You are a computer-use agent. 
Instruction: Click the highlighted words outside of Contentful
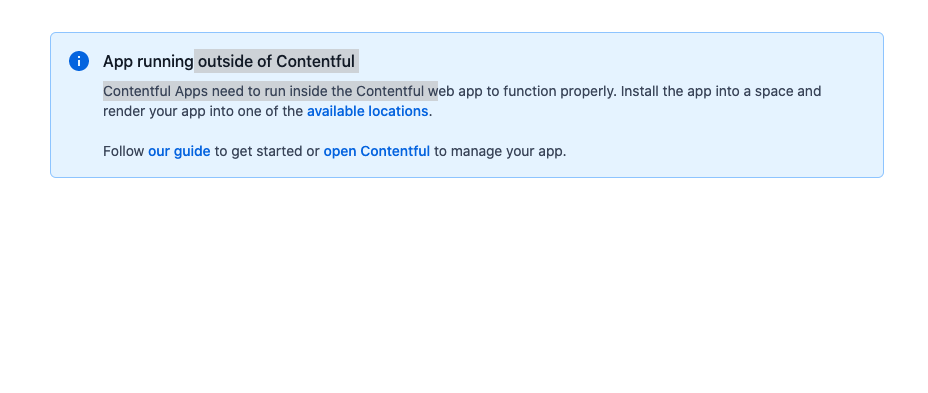tap(276, 62)
